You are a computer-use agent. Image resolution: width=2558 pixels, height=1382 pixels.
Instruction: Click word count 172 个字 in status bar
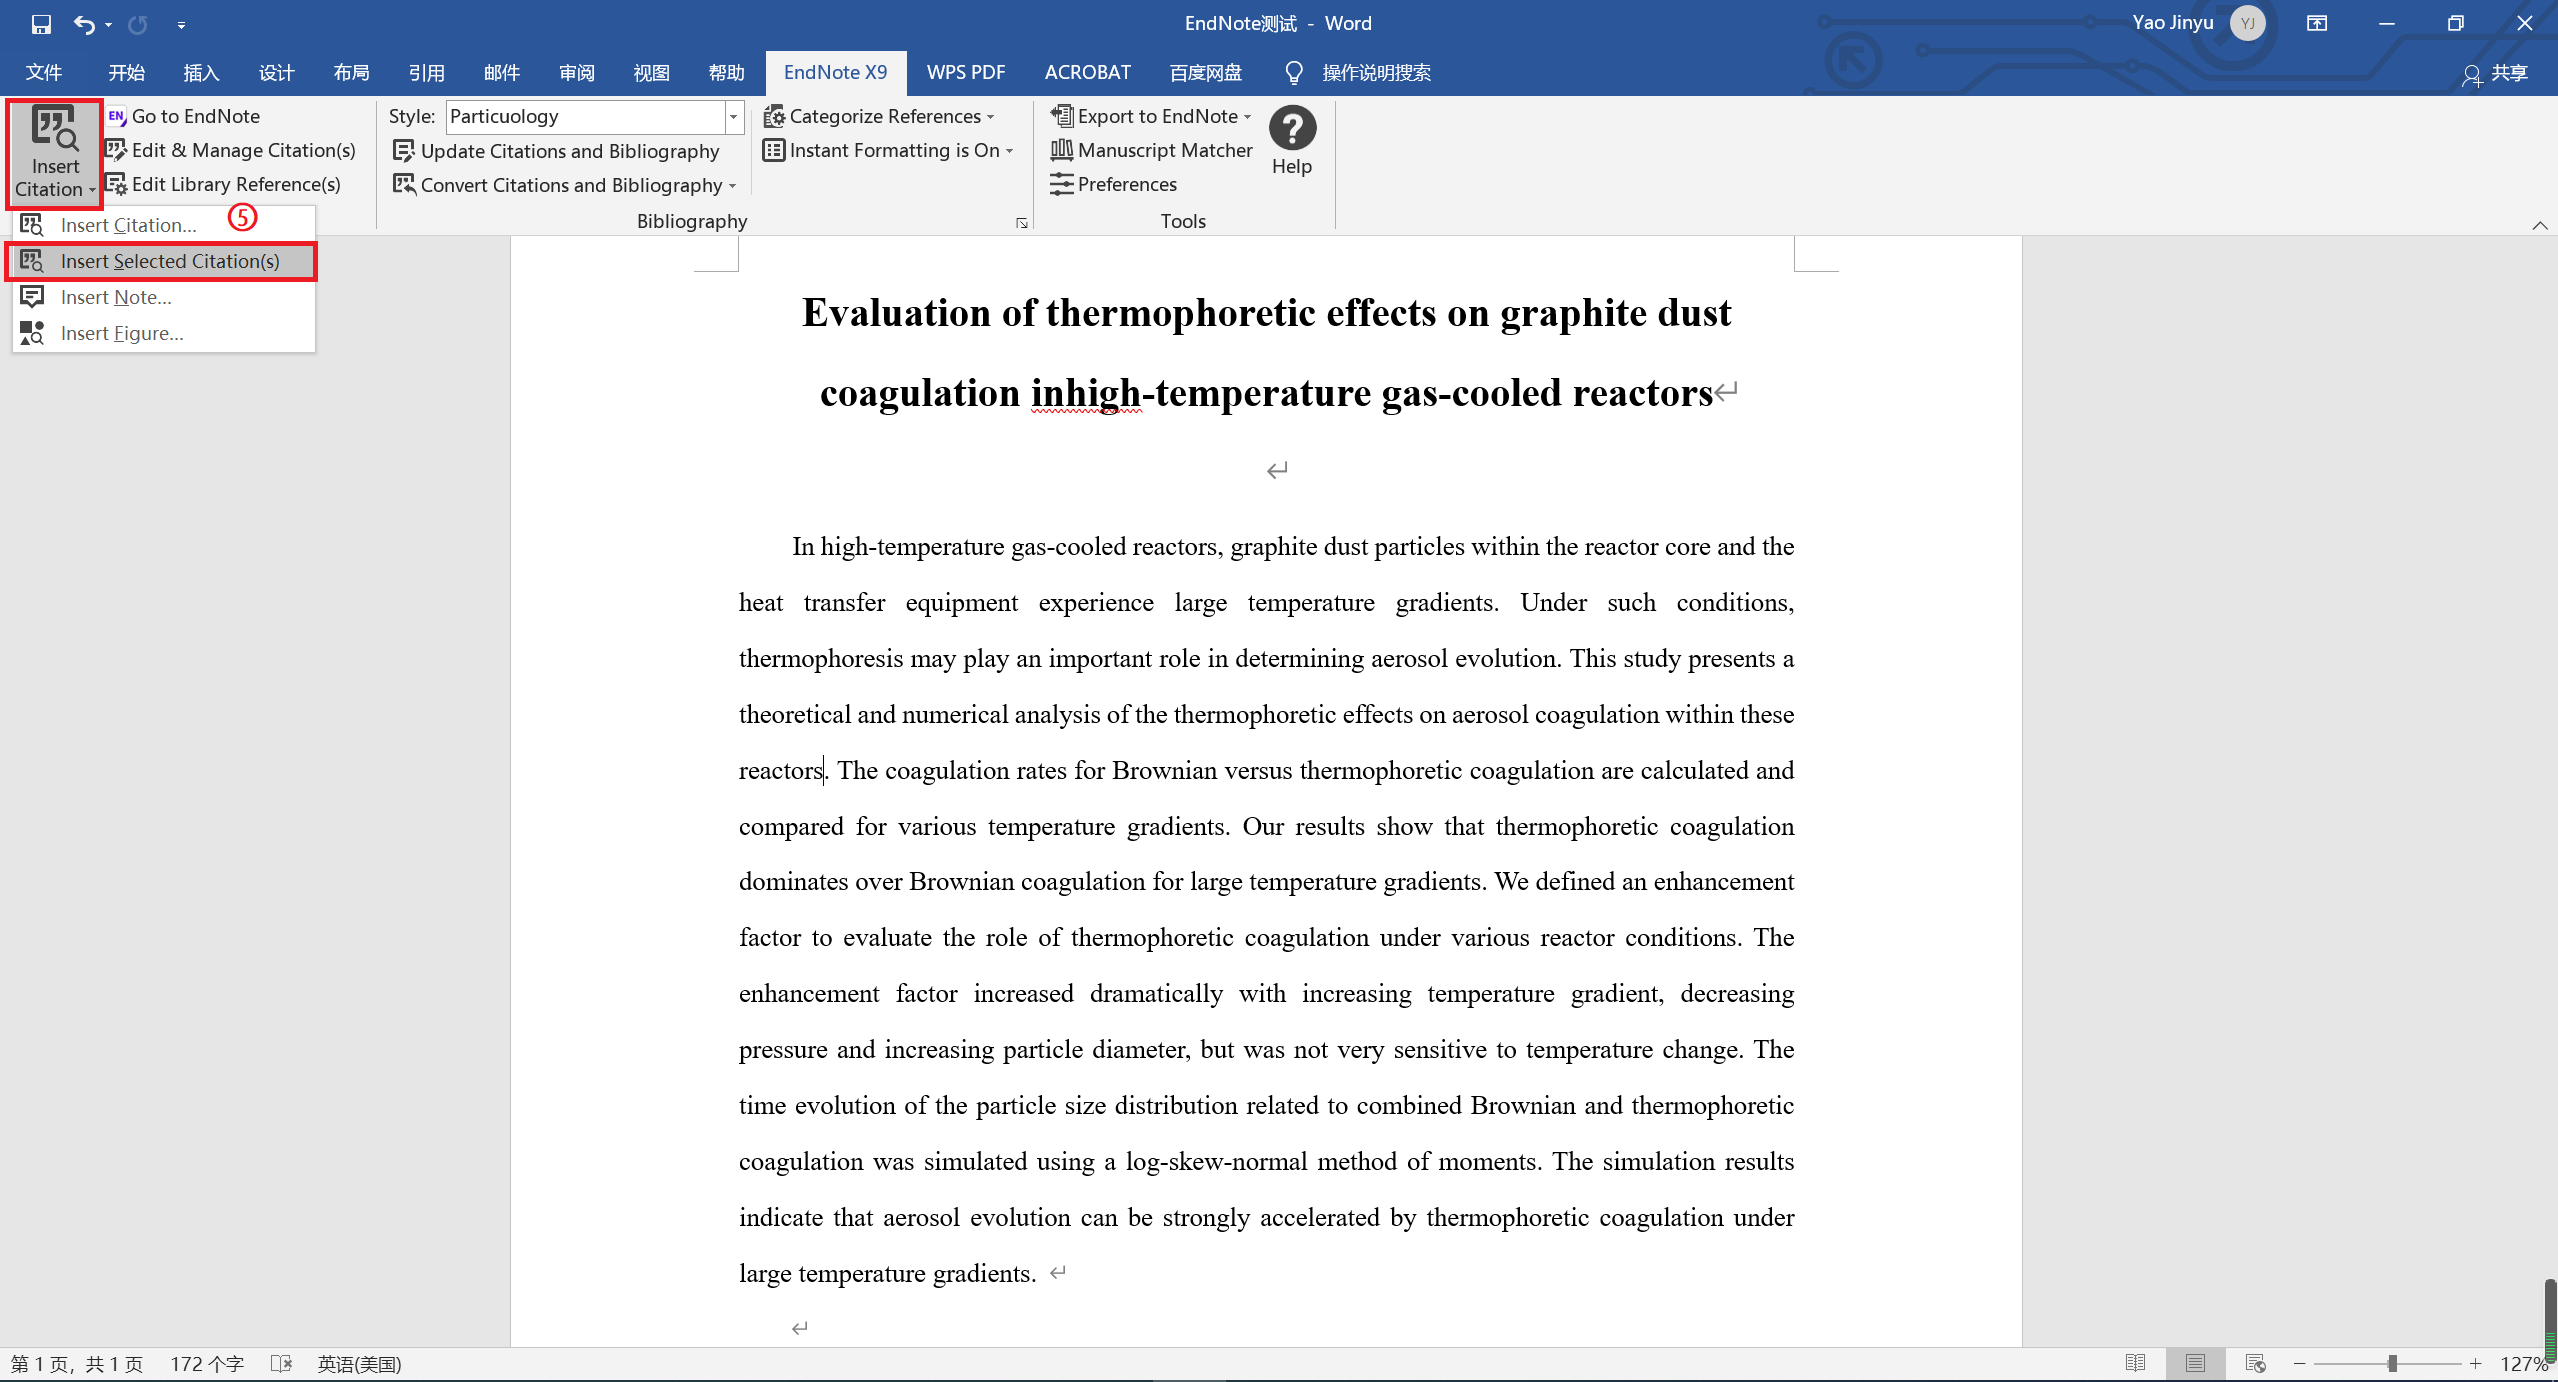[x=207, y=1364]
